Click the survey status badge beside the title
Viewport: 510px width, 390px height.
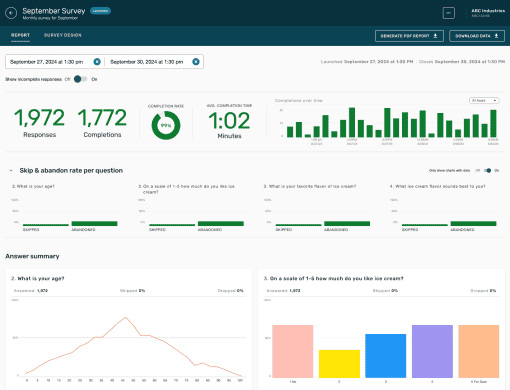(x=100, y=11)
